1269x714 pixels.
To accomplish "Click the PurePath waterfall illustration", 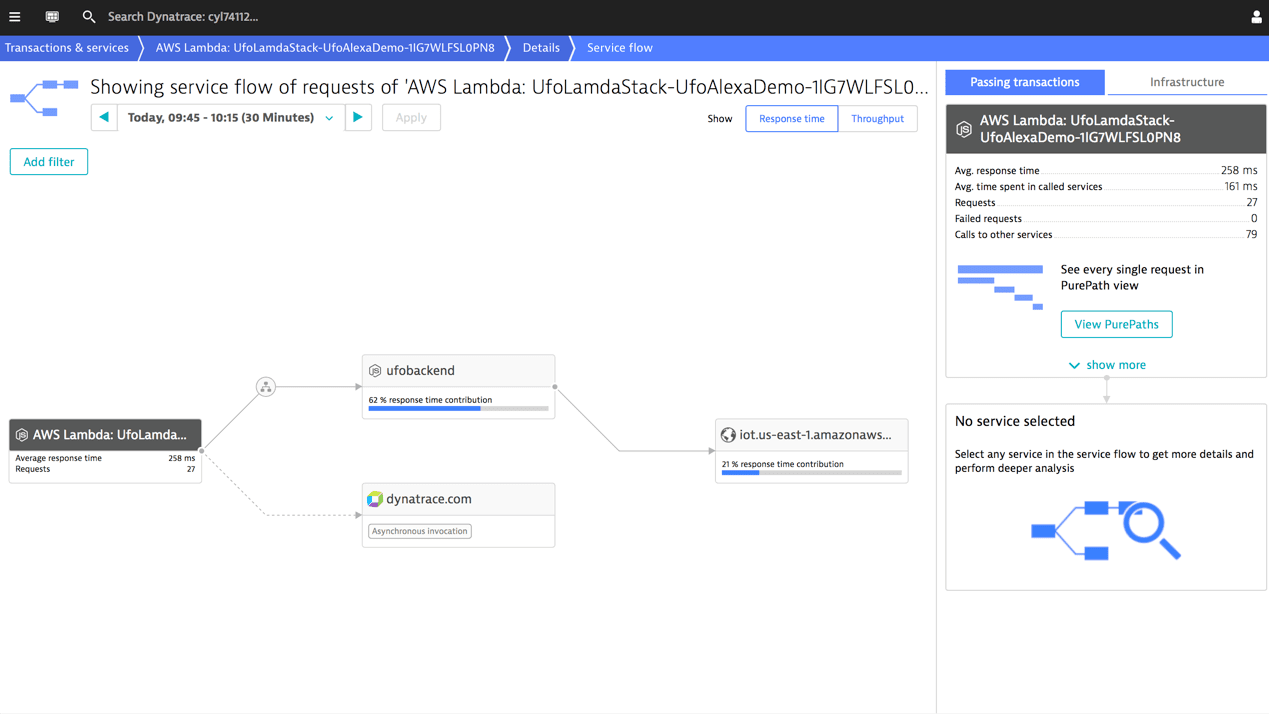I will click(x=1000, y=287).
